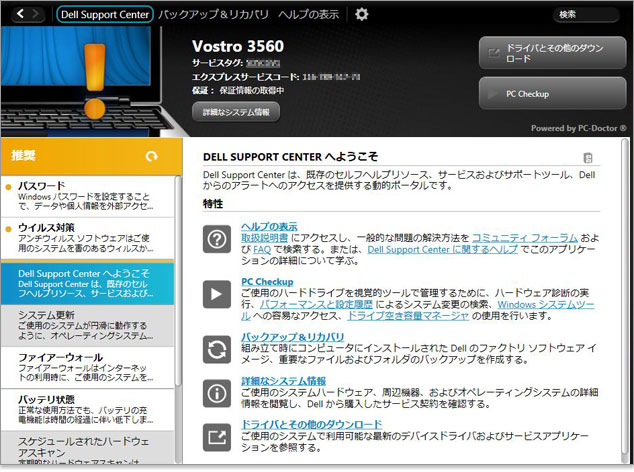Select the Dell Support Center tab
This screenshot has width=634, height=472.
click(x=105, y=15)
